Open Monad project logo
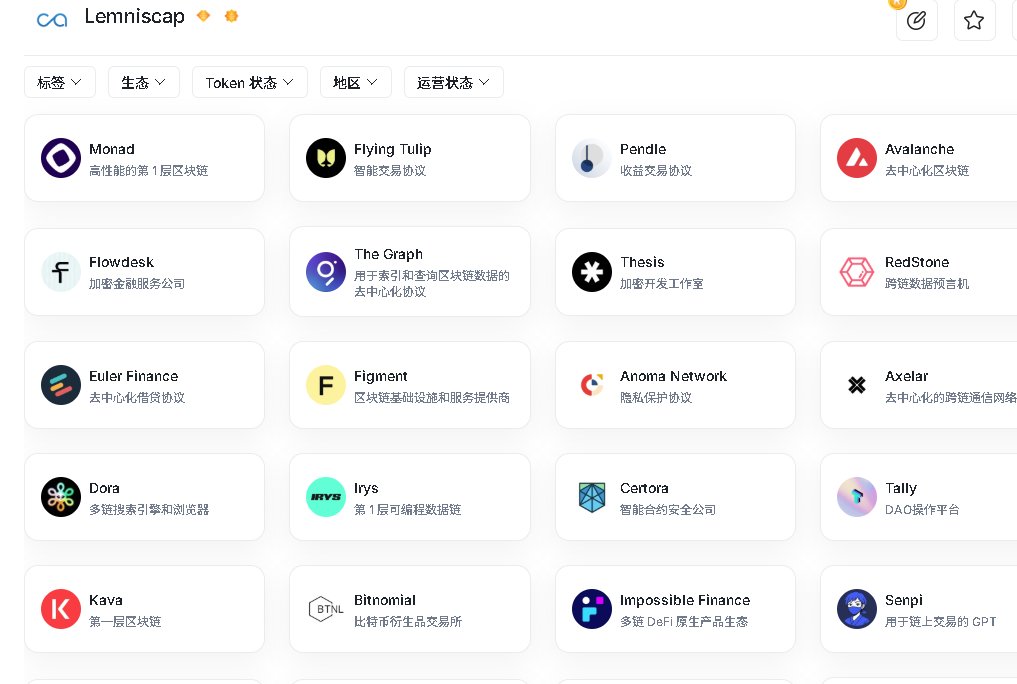 [x=61, y=158]
